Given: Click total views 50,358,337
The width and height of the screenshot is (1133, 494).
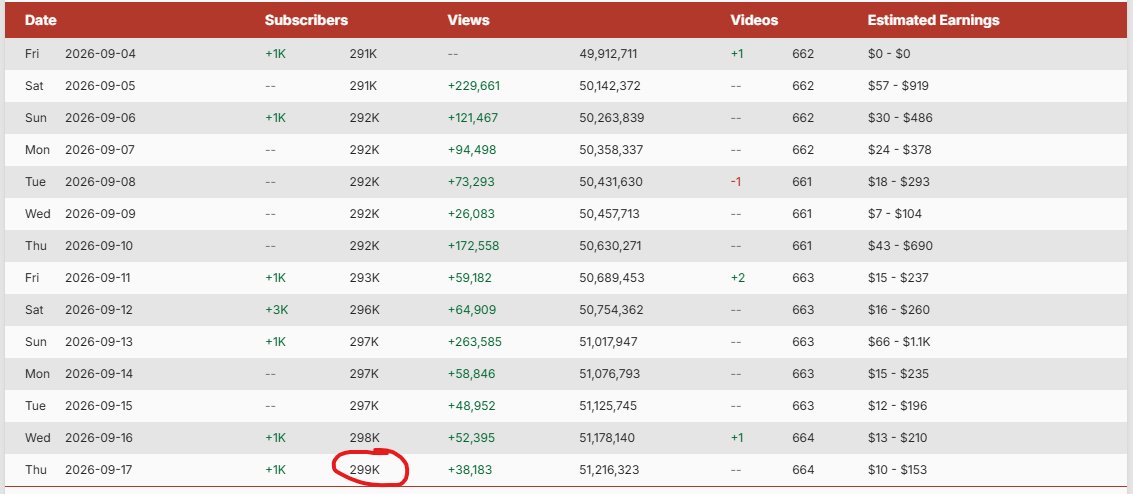Looking at the screenshot, I should tap(611, 150).
